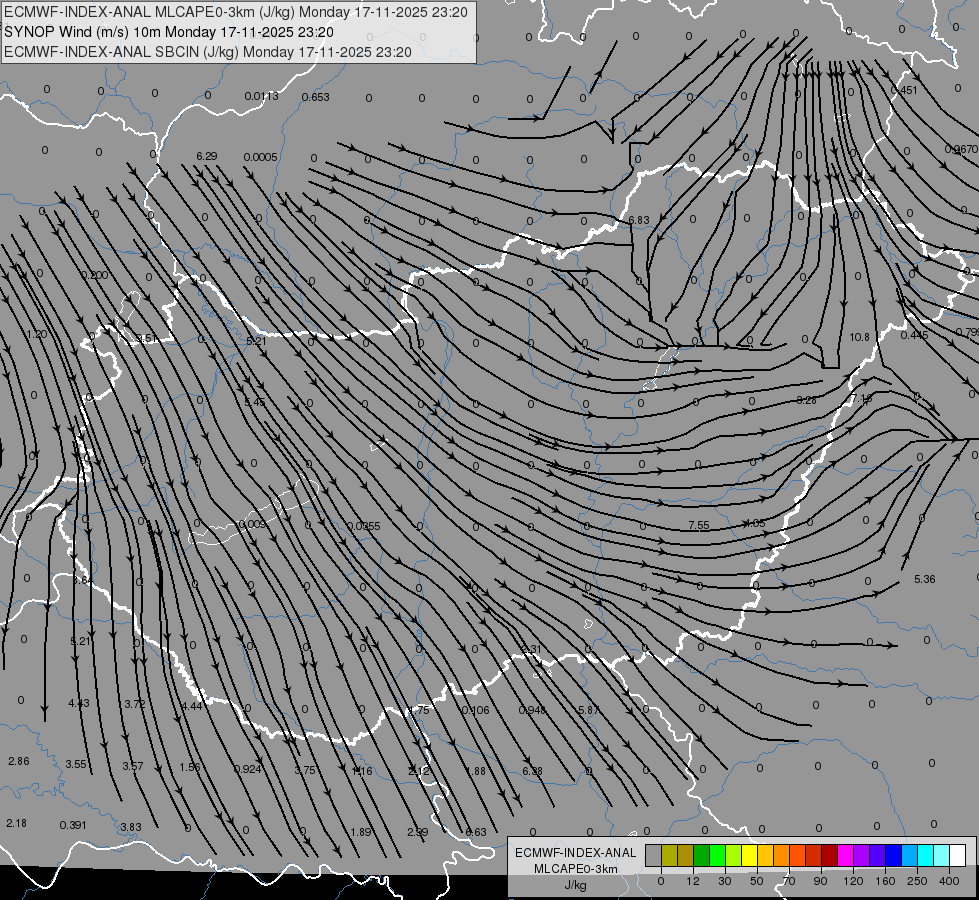This screenshot has height=900, width=979.
Task: Click the 0.445 value on the map
Action: click(x=915, y=335)
